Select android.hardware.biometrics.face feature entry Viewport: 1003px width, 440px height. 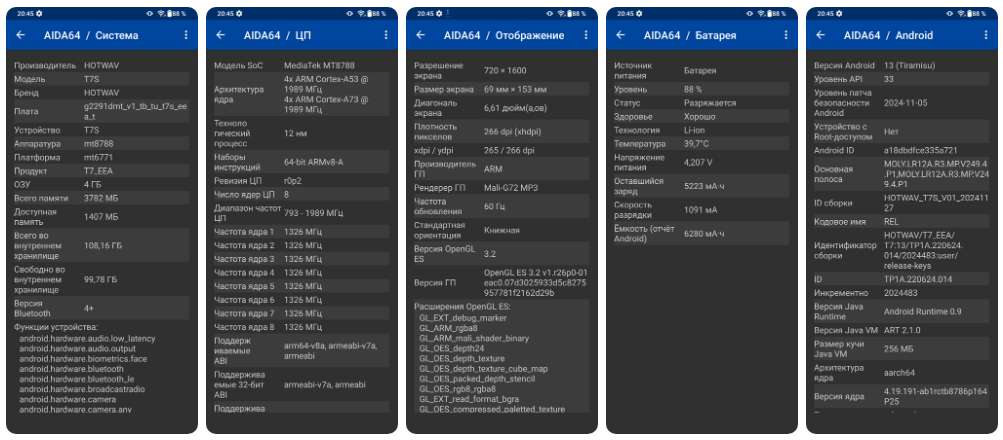click(83, 359)
